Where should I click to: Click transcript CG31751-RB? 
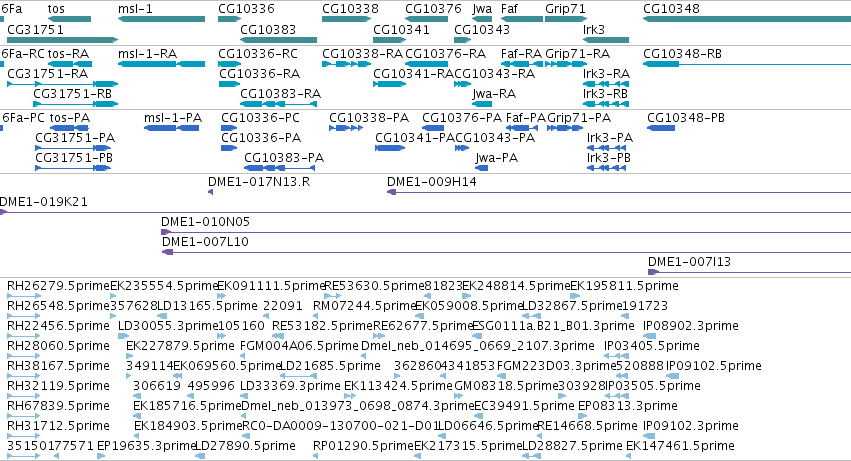[x=75, y=104]
